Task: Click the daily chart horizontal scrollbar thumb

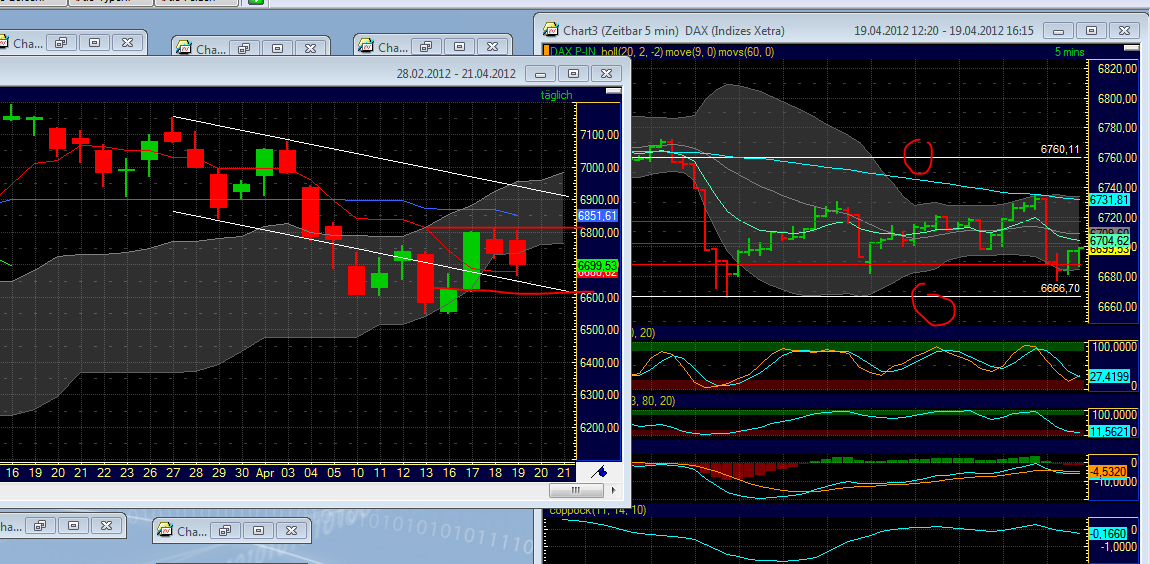Action: pos(576,490)
